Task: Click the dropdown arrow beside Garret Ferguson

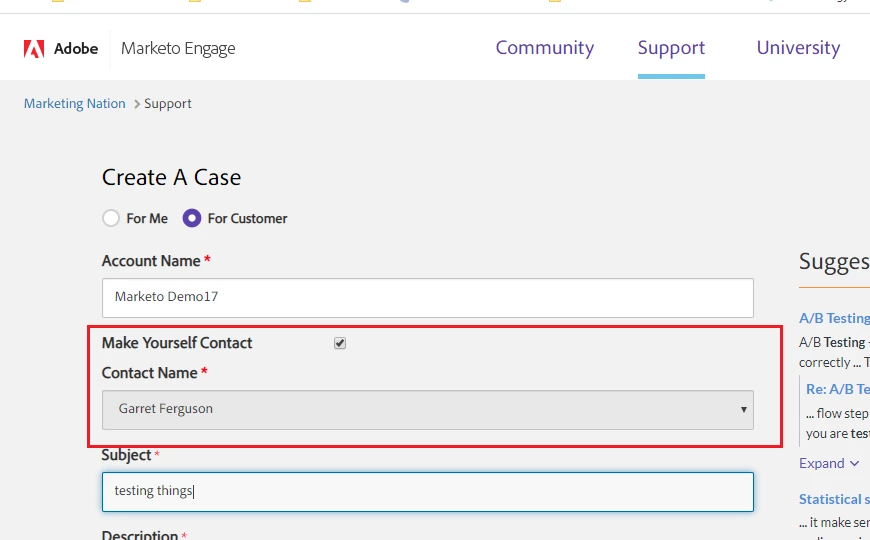Action: [x=743, y=410]
